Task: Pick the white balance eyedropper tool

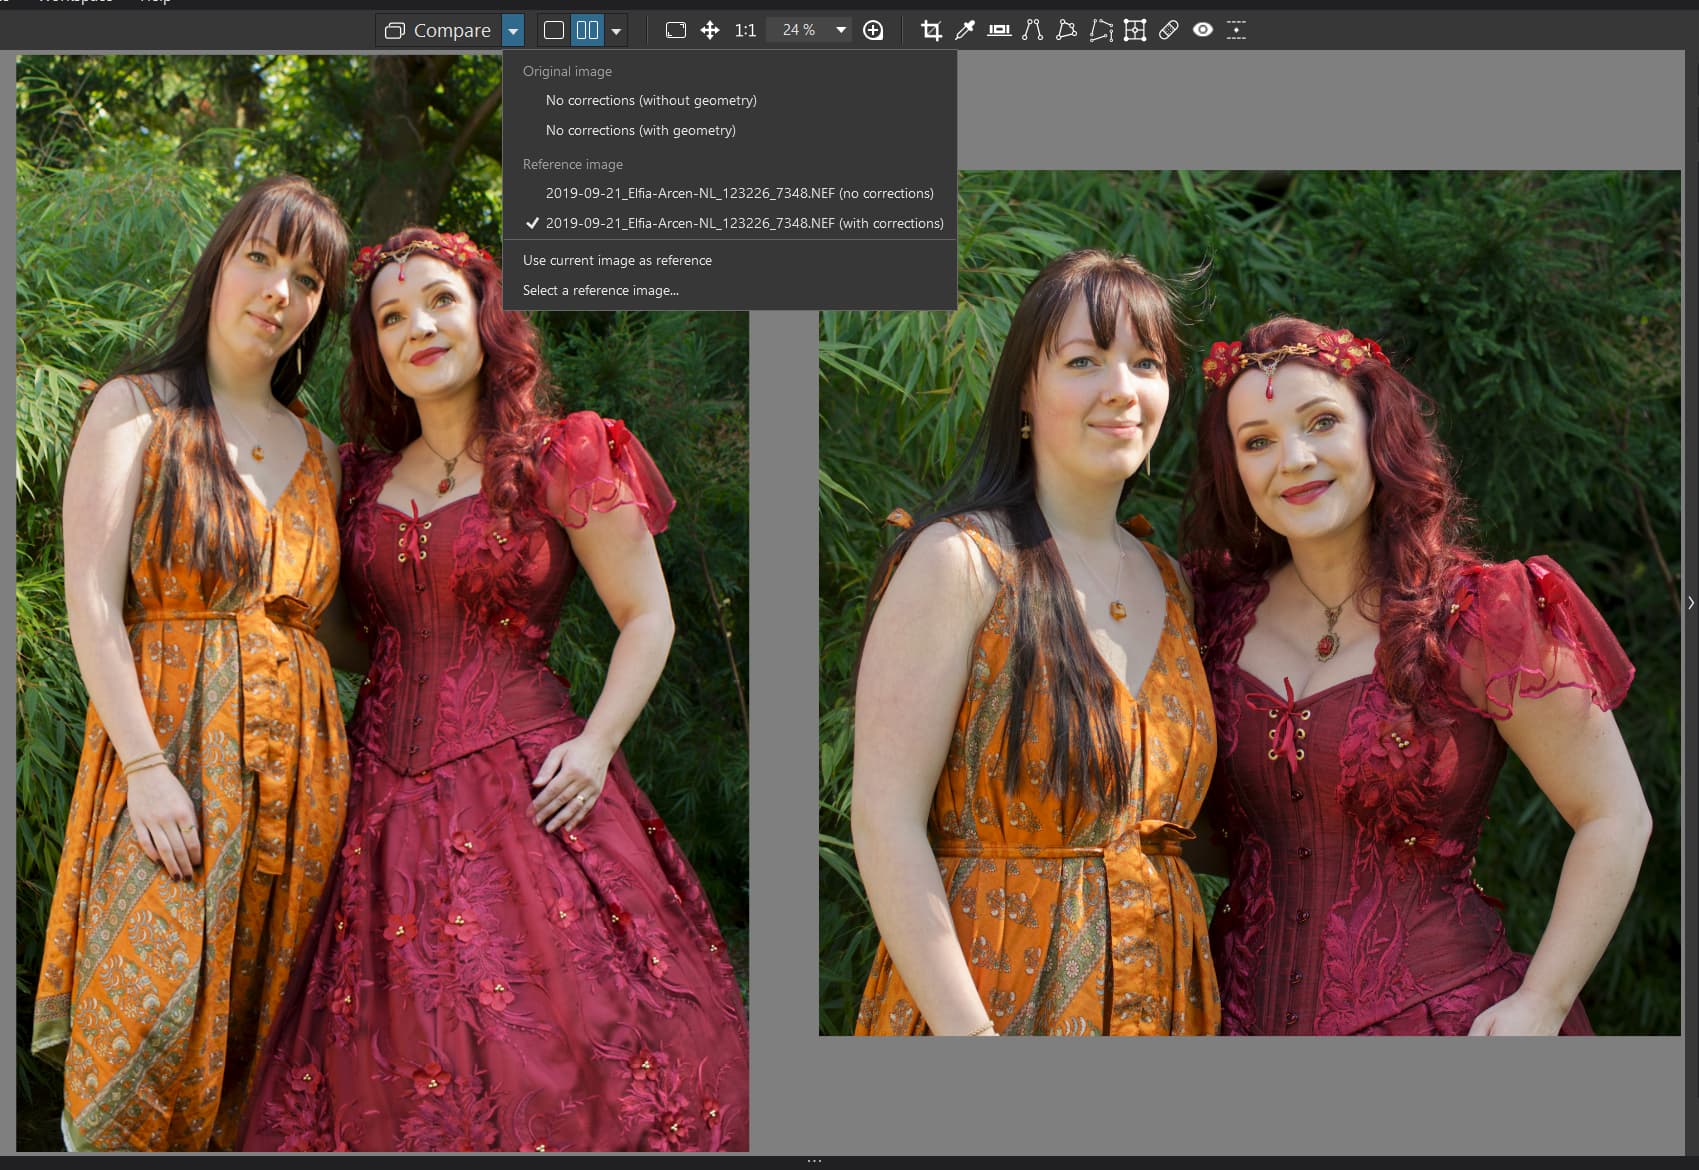Action: pyautogui.click(x=965, y=30)
